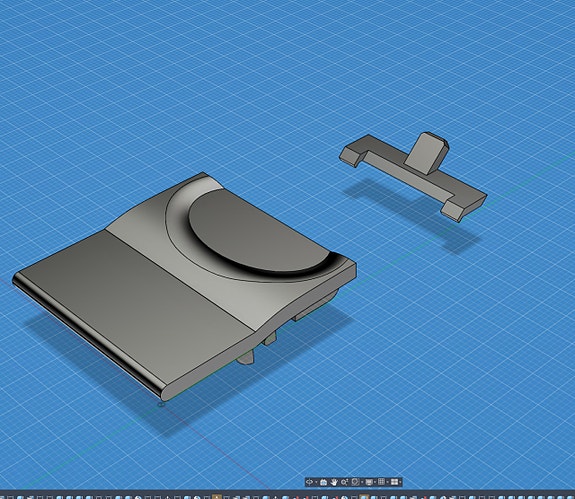Activate the Look At tool

point(323,482)
